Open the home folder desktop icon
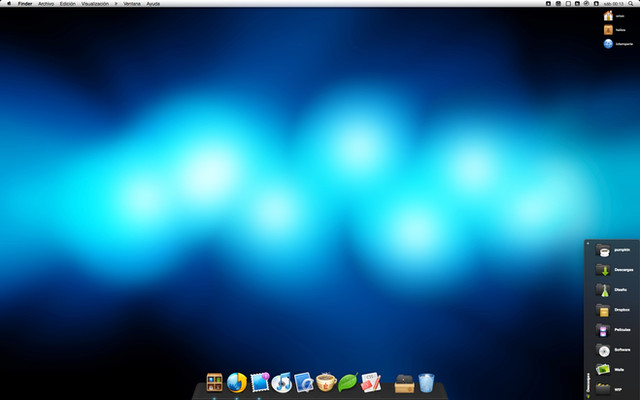Screen dimensions: 640x400 point(608,16)
